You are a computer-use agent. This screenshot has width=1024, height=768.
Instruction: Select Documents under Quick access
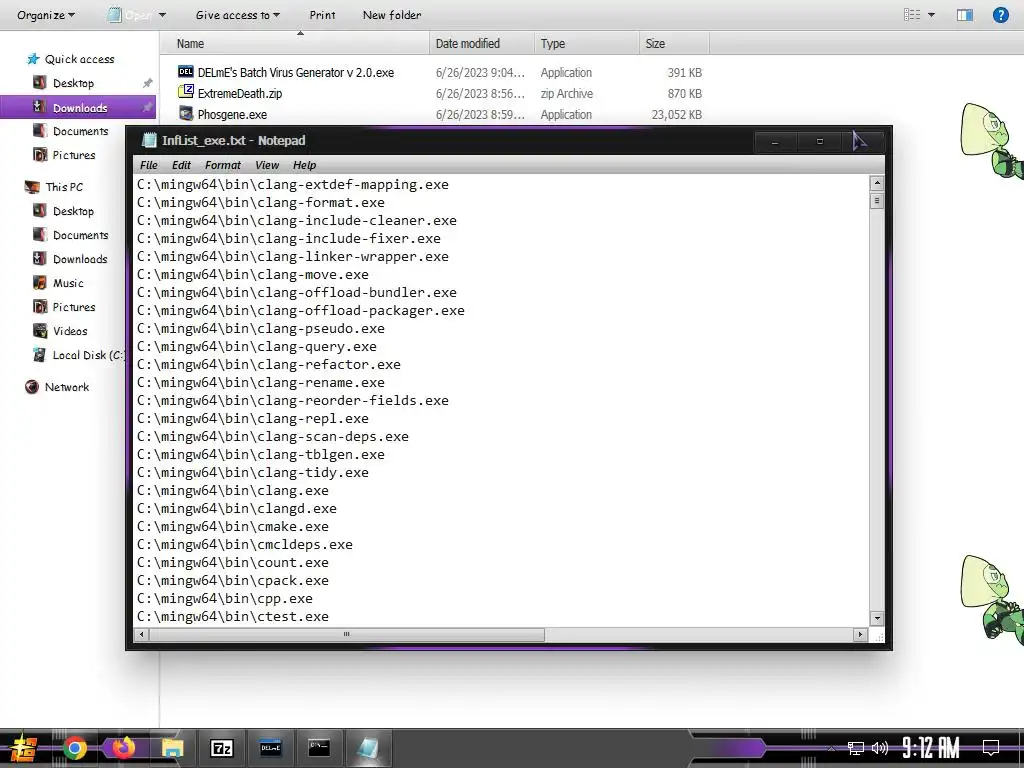78,131
